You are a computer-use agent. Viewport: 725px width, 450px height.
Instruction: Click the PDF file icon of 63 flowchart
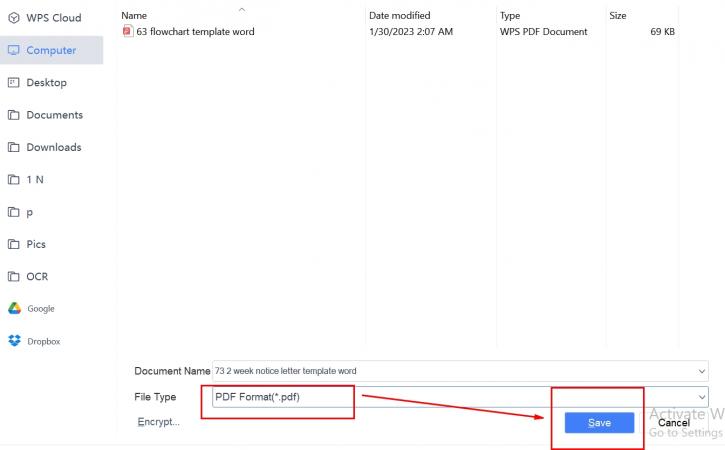pyautogui.click(x=127, y=31)
